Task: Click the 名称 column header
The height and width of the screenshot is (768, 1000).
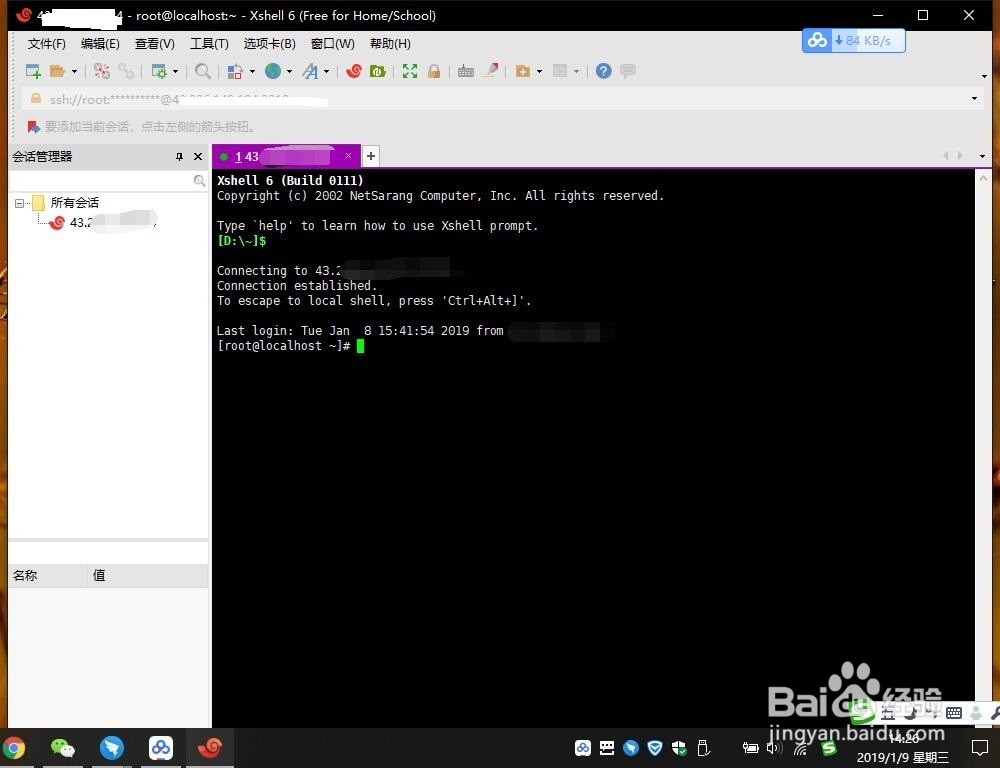Action: point(48,575)
